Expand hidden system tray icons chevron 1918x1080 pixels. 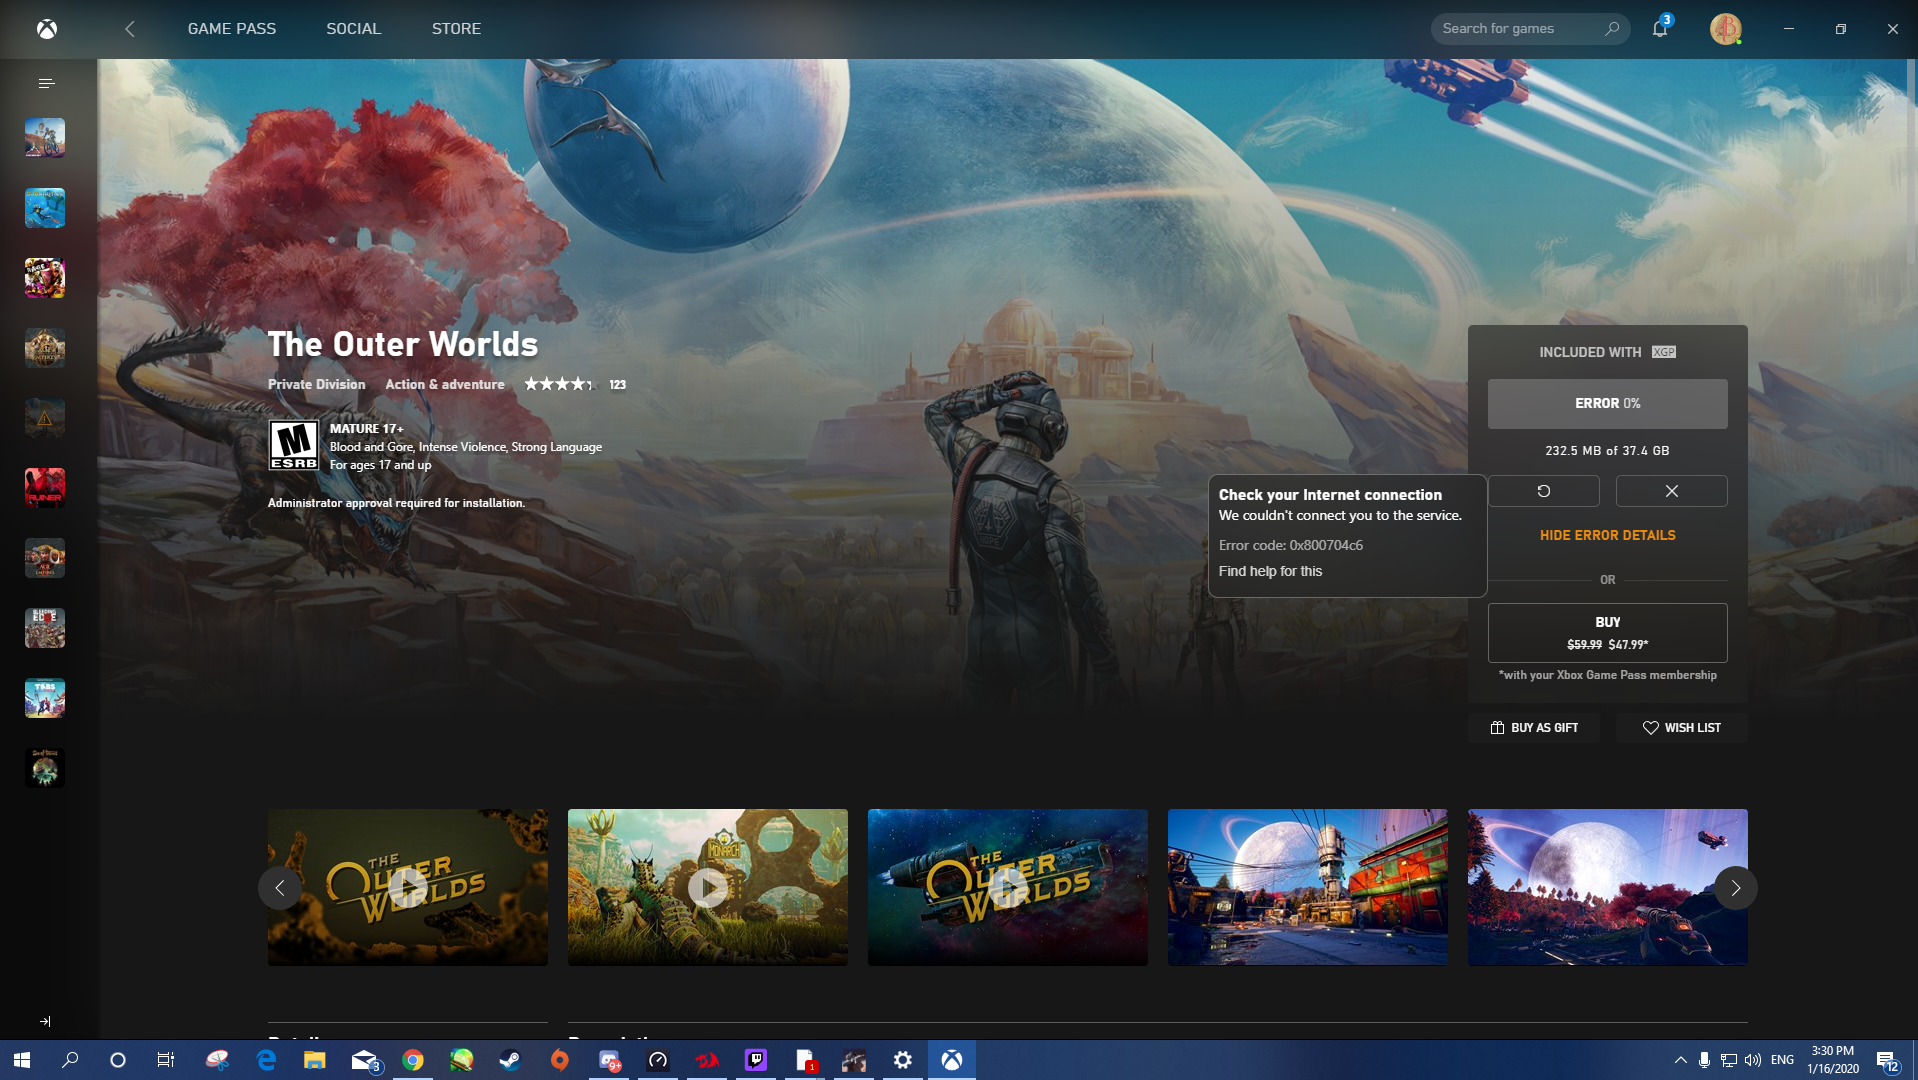pos(1680,1060)
